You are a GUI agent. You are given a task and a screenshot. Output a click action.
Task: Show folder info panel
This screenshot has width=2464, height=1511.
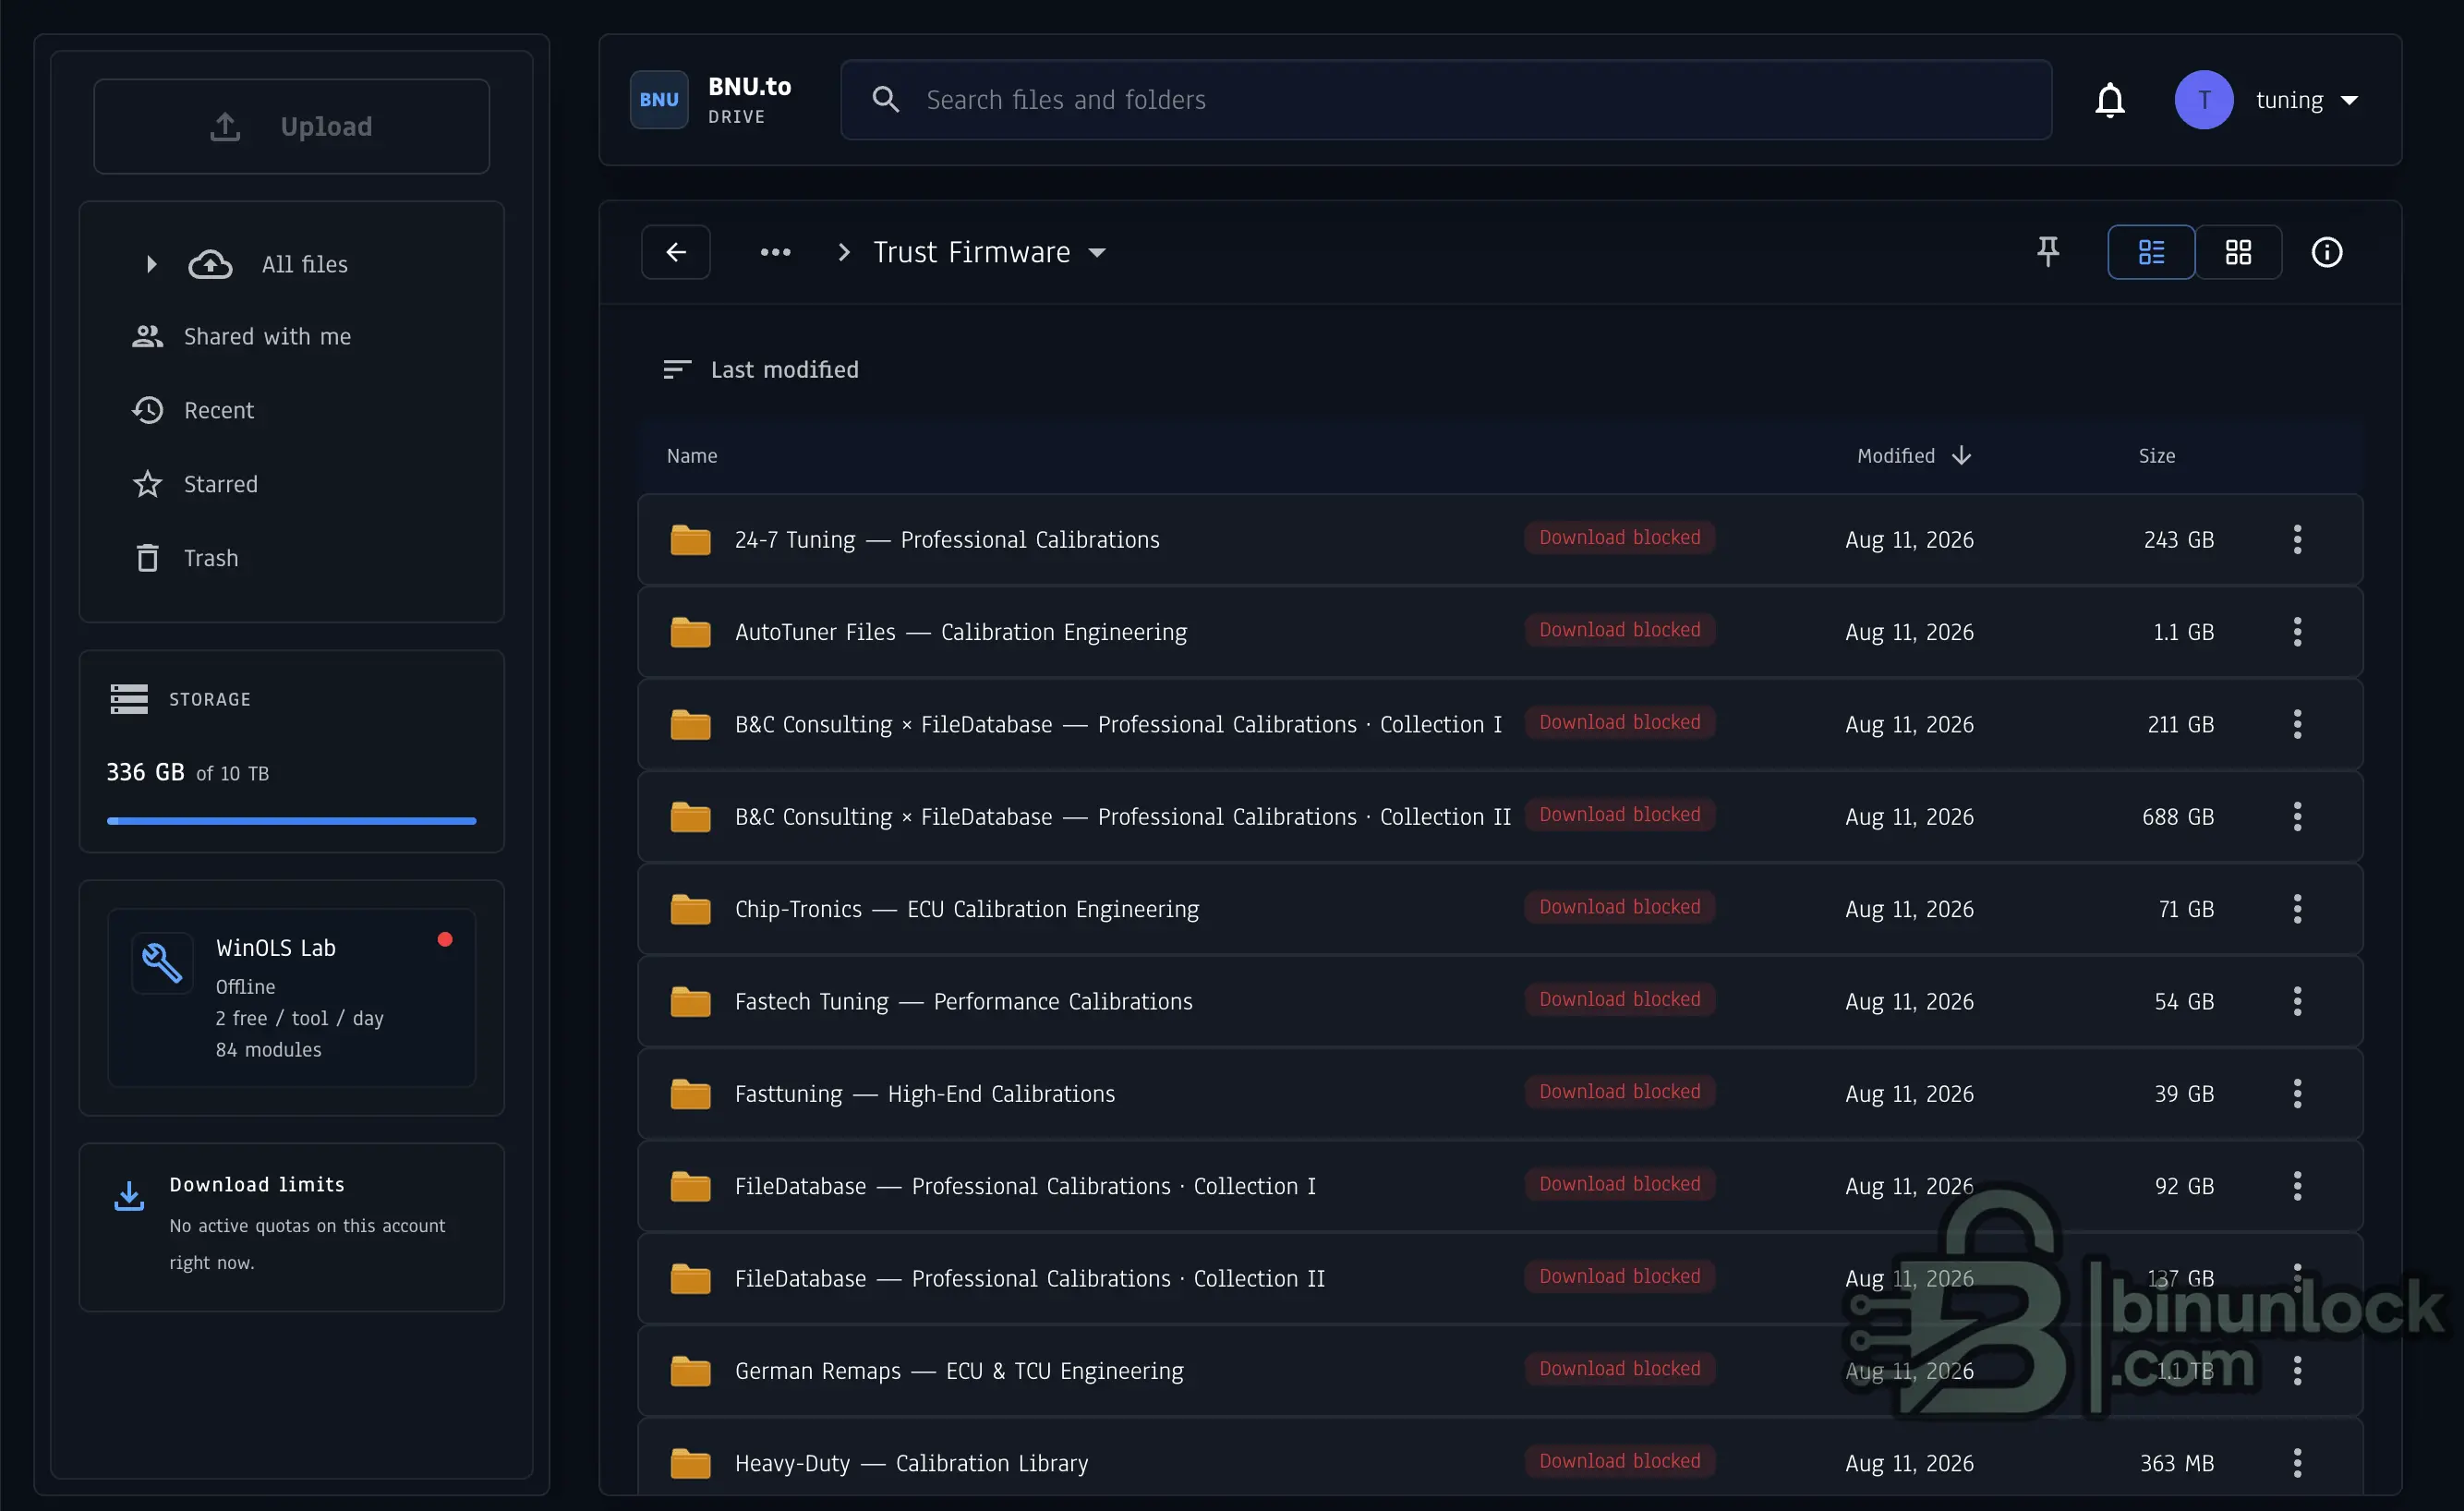(x=2327, y=252)
